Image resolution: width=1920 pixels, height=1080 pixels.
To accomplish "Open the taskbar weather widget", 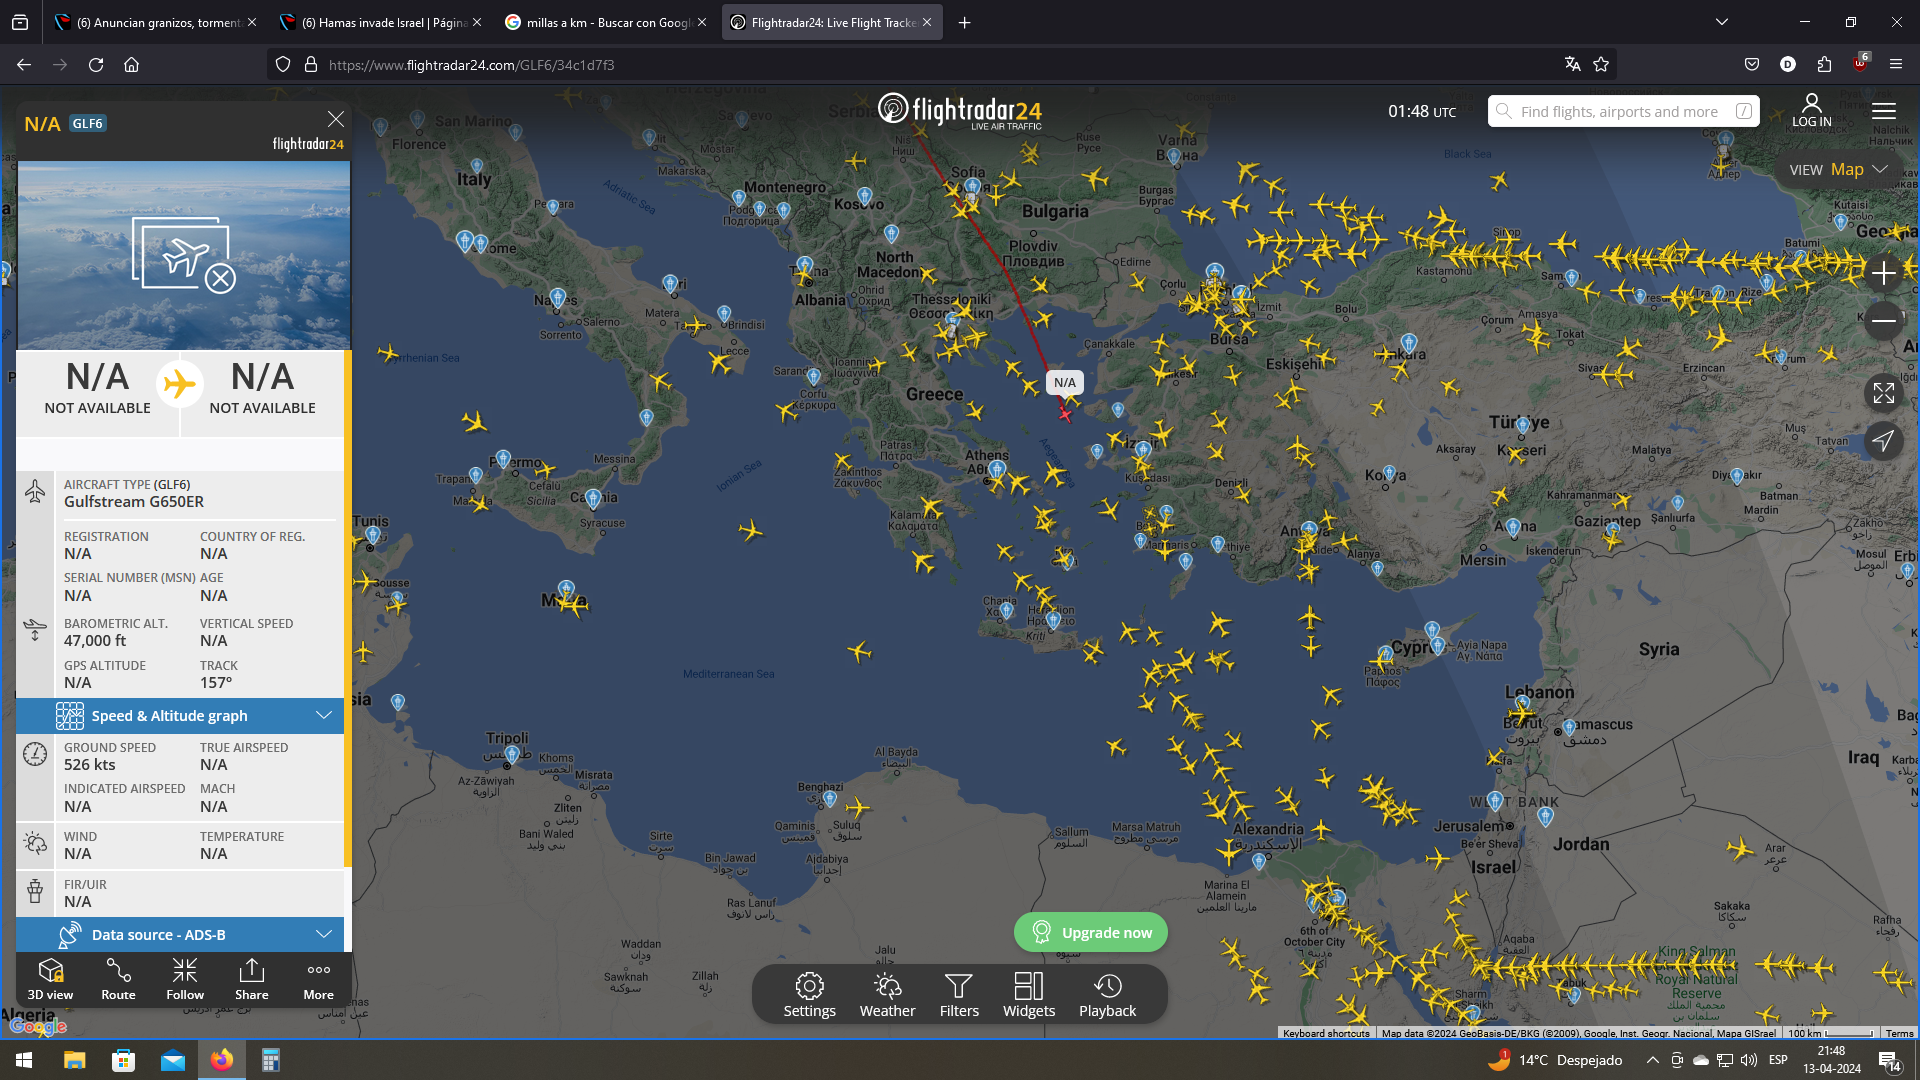I will click(x=1555, y=1060).
